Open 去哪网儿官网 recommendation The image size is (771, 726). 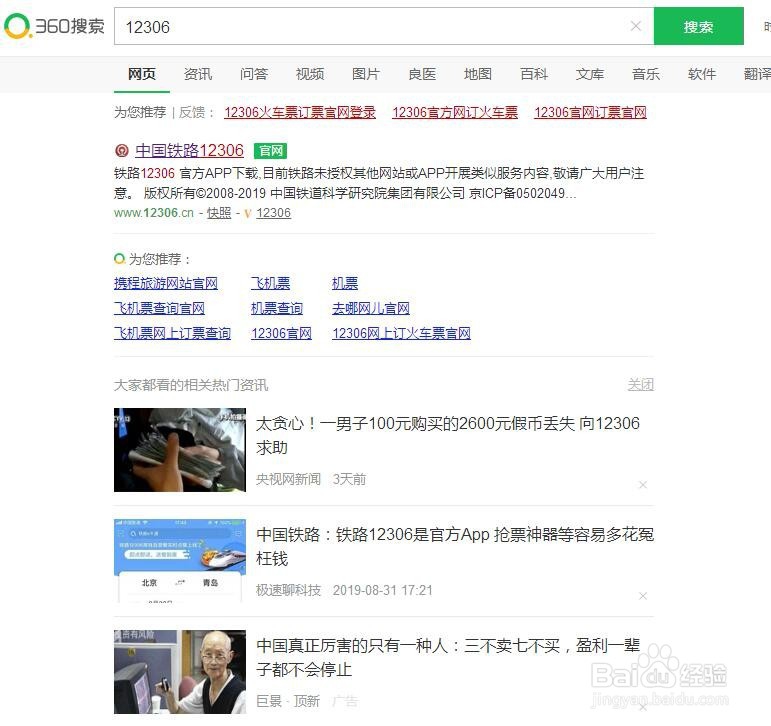[371, 308]
